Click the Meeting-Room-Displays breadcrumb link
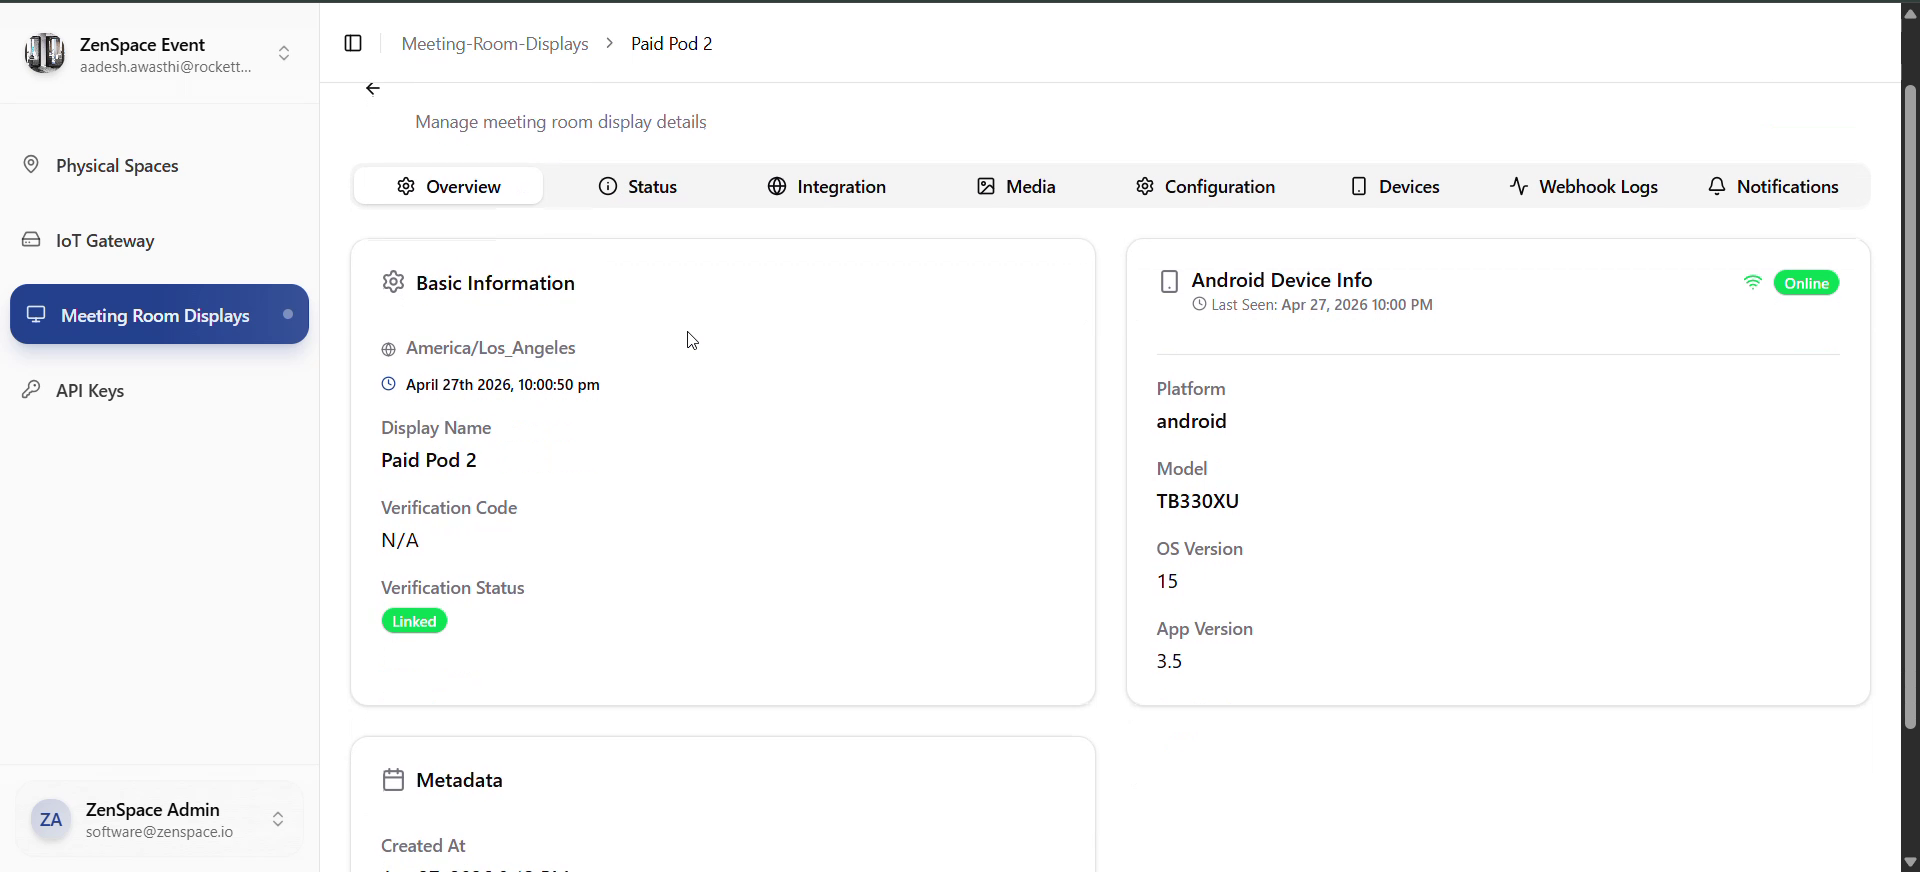The height and width of the screenshot is (872, 1920). [495, 43]
